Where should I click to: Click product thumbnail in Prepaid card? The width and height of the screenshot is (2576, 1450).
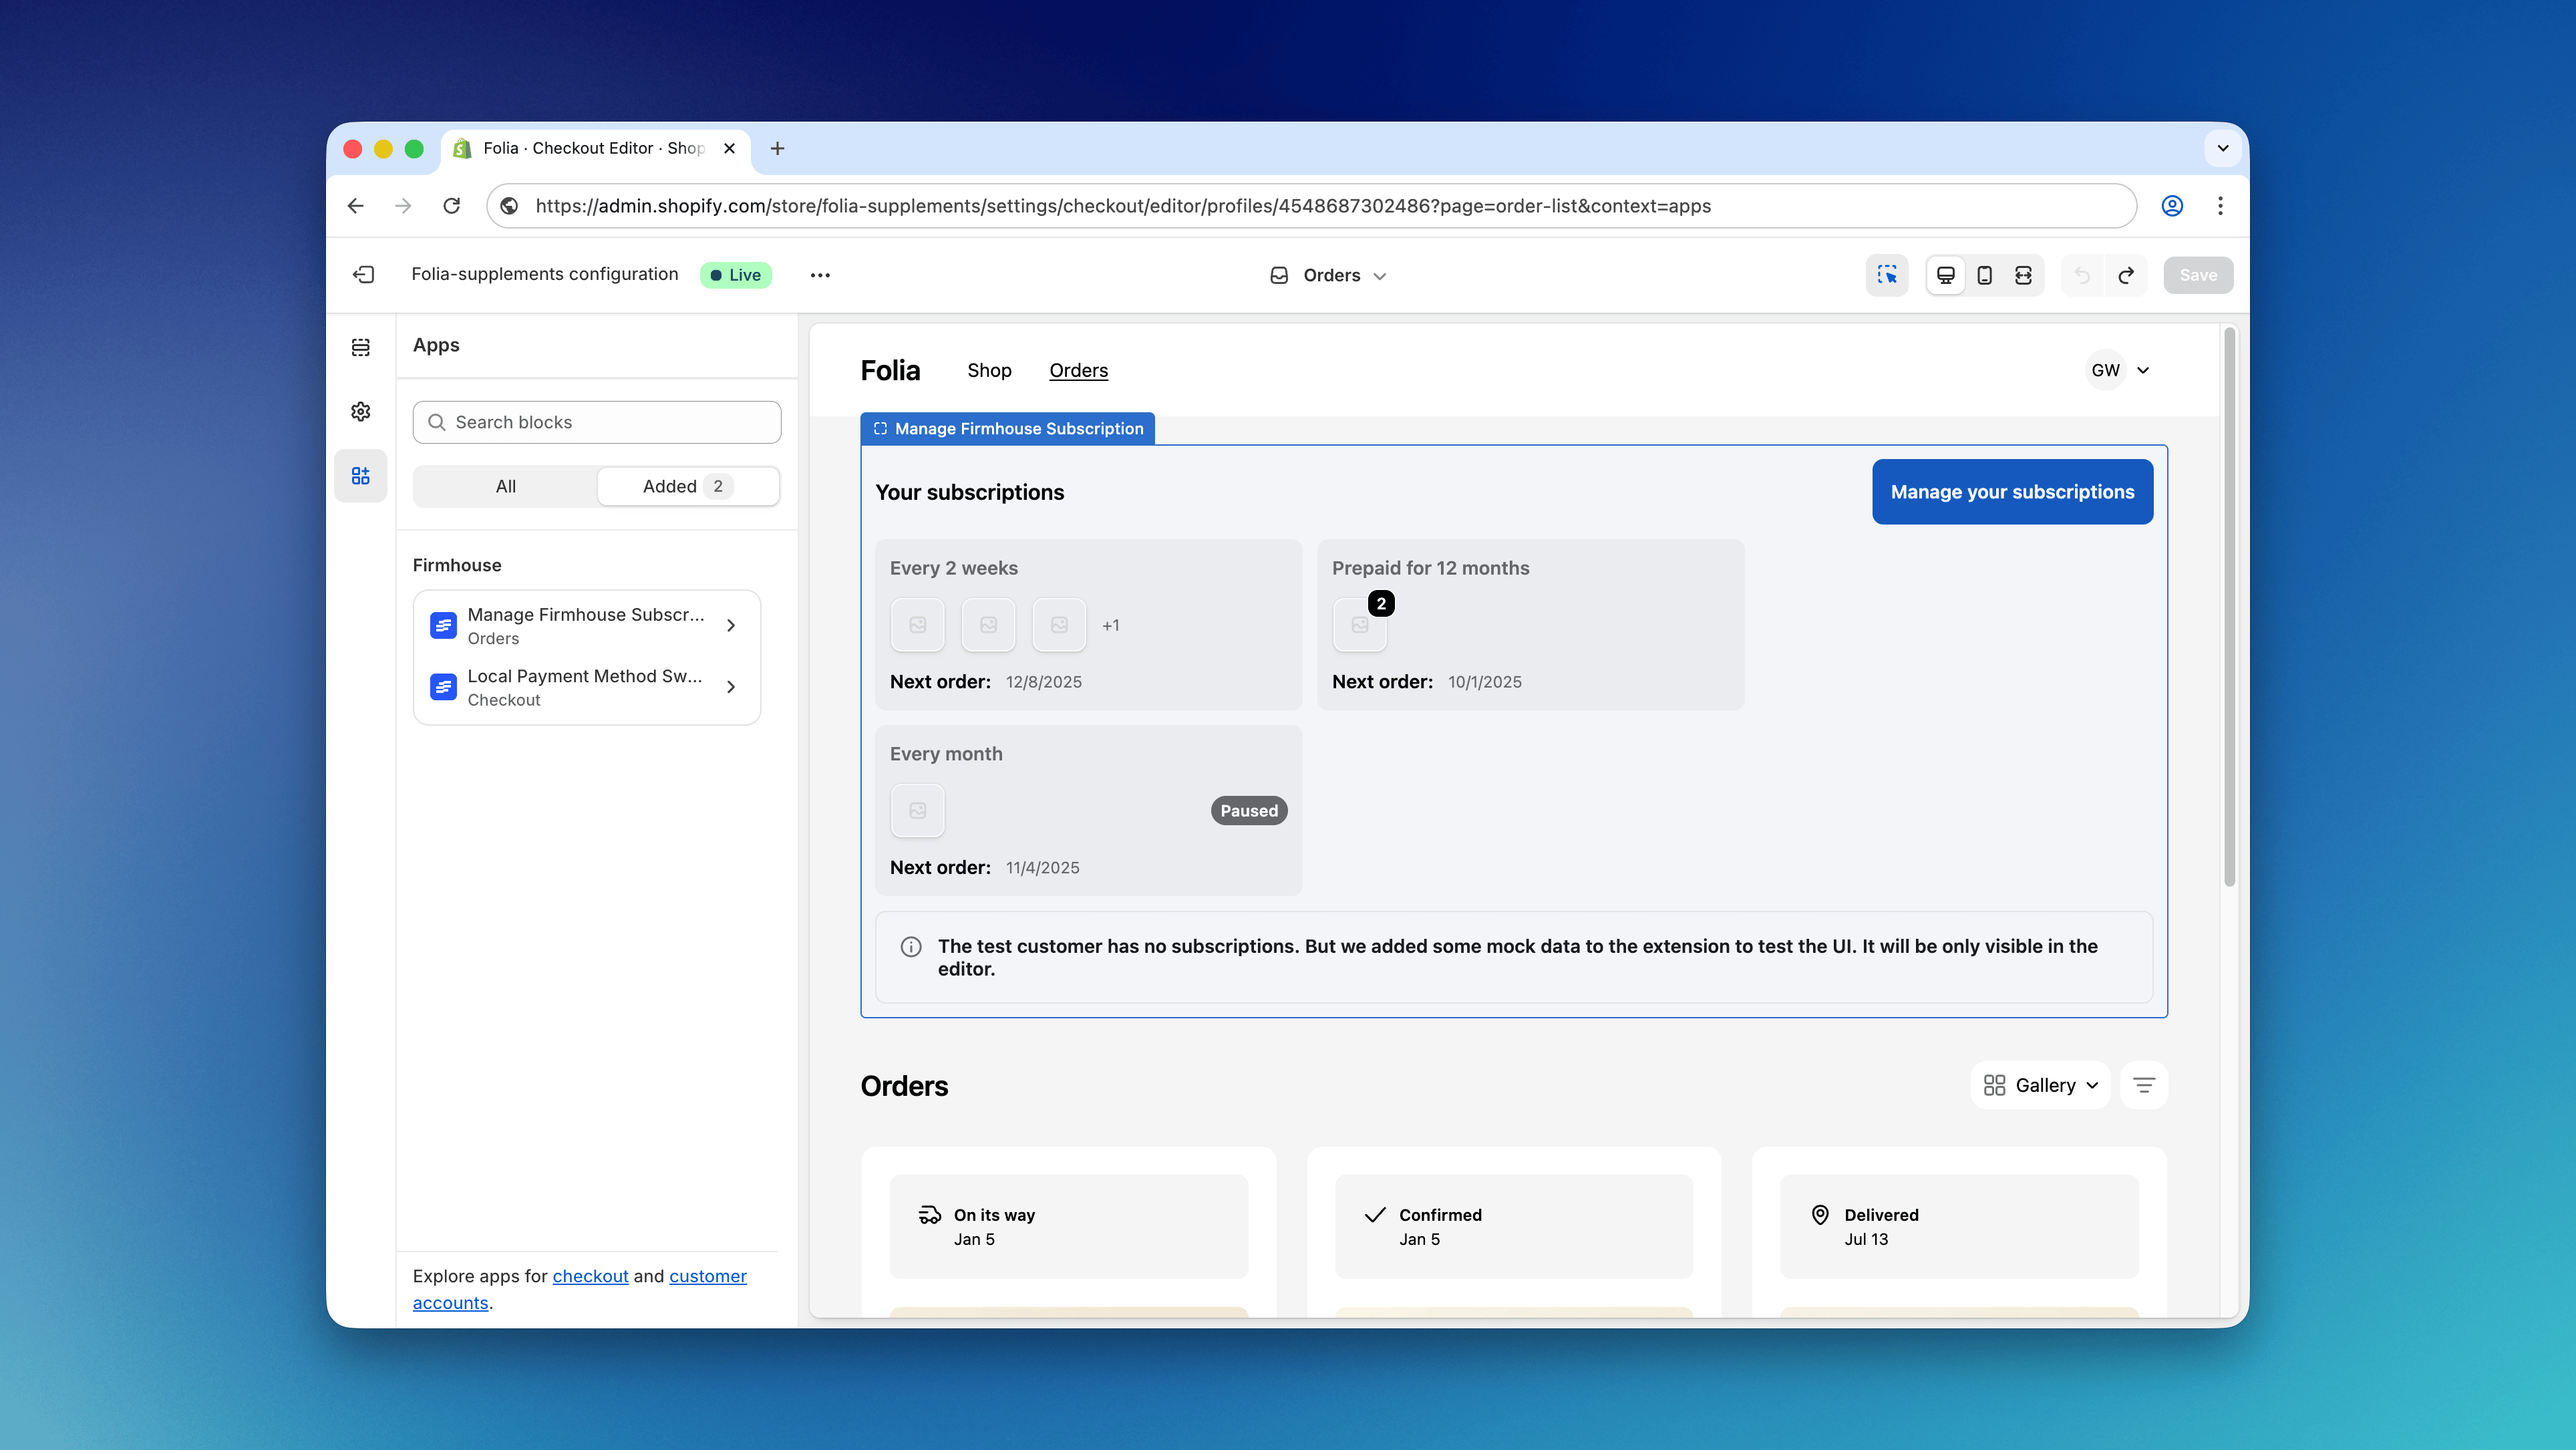pyautogui.click(x=1359, y=624)
